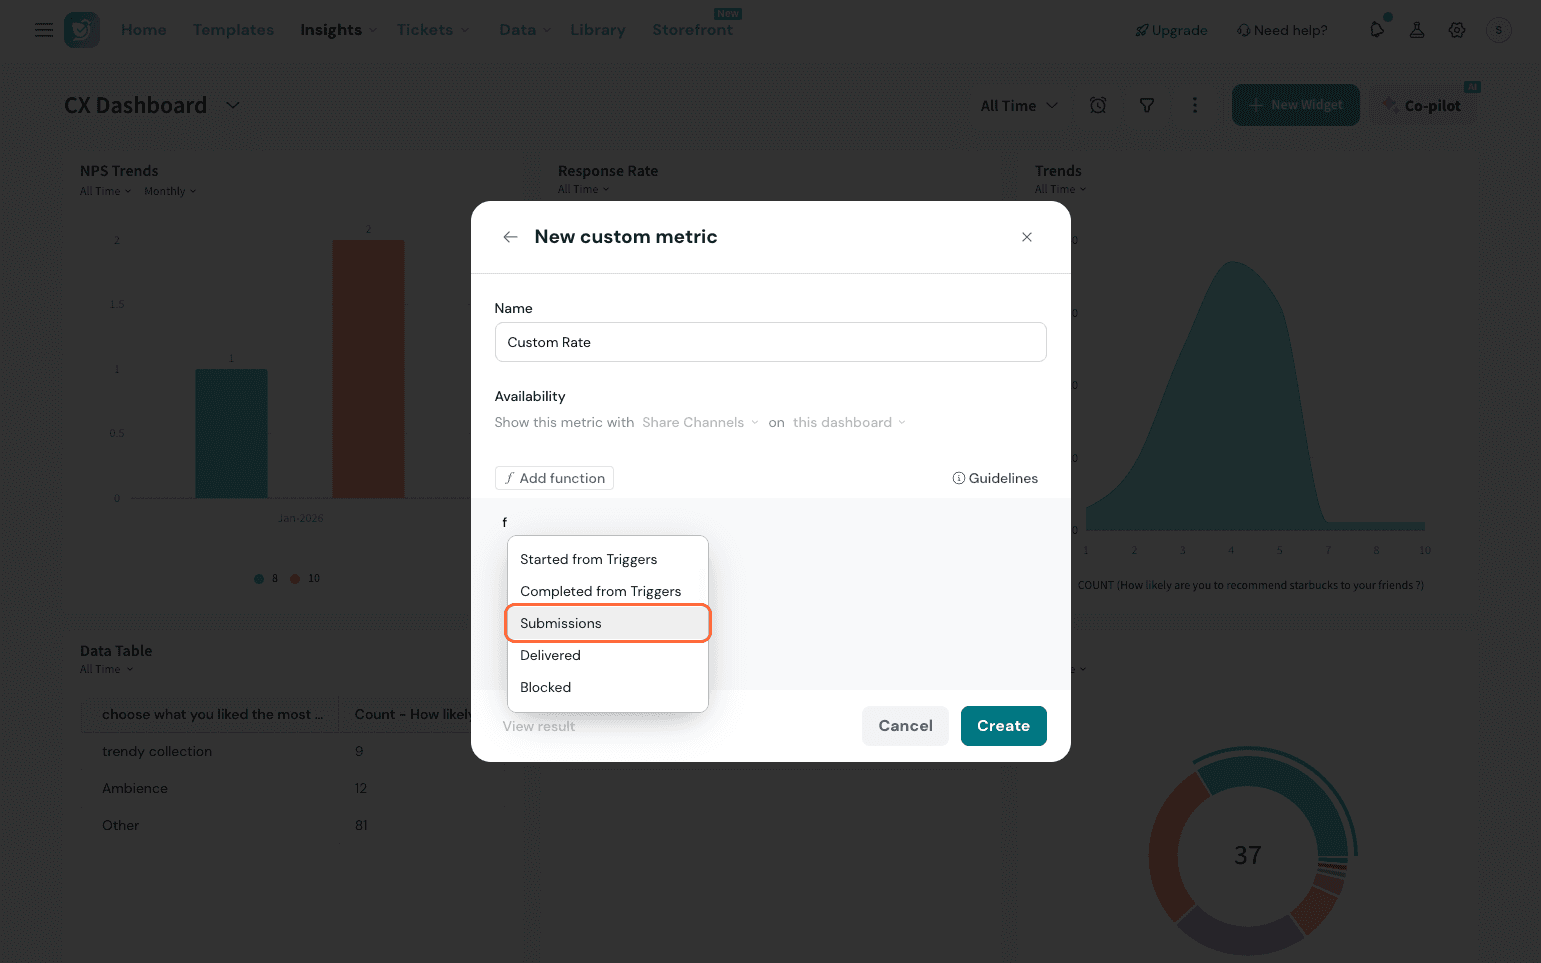Image resolution: width=1541 pixels, height=963 pixels.
Task: Expand the Share Channels dropdown
Action: [700, 422]
